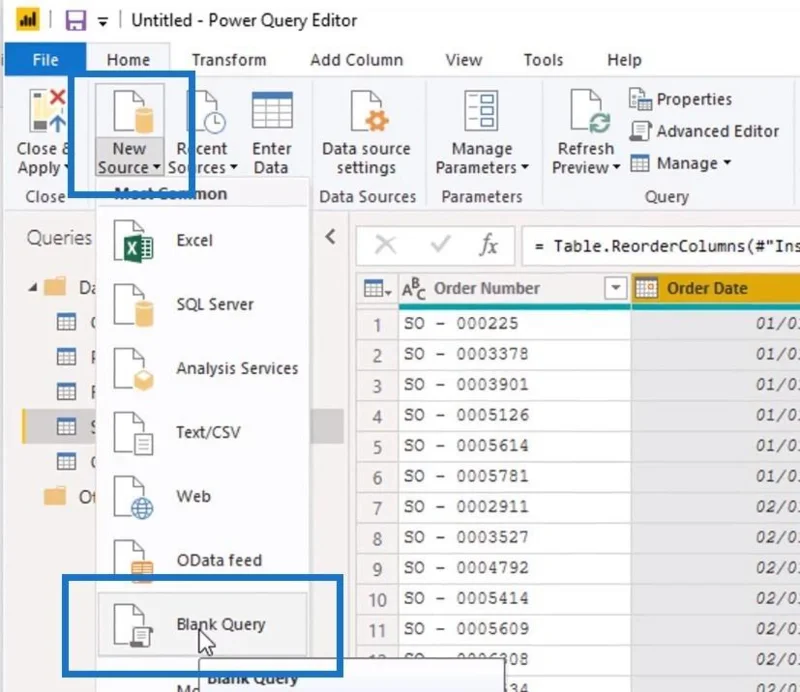The height and width of the screenshot is (692, 800).
Task: Cancel formula with the X icon
Action: pos(385,245)
